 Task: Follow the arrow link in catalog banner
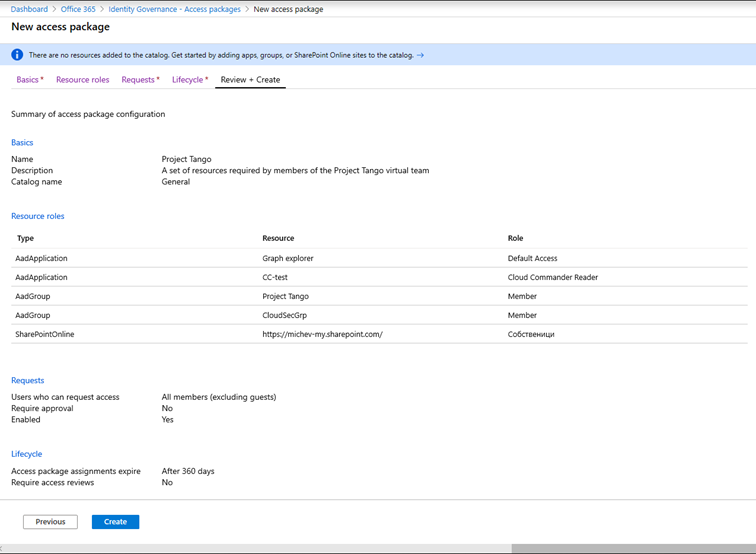420,55
